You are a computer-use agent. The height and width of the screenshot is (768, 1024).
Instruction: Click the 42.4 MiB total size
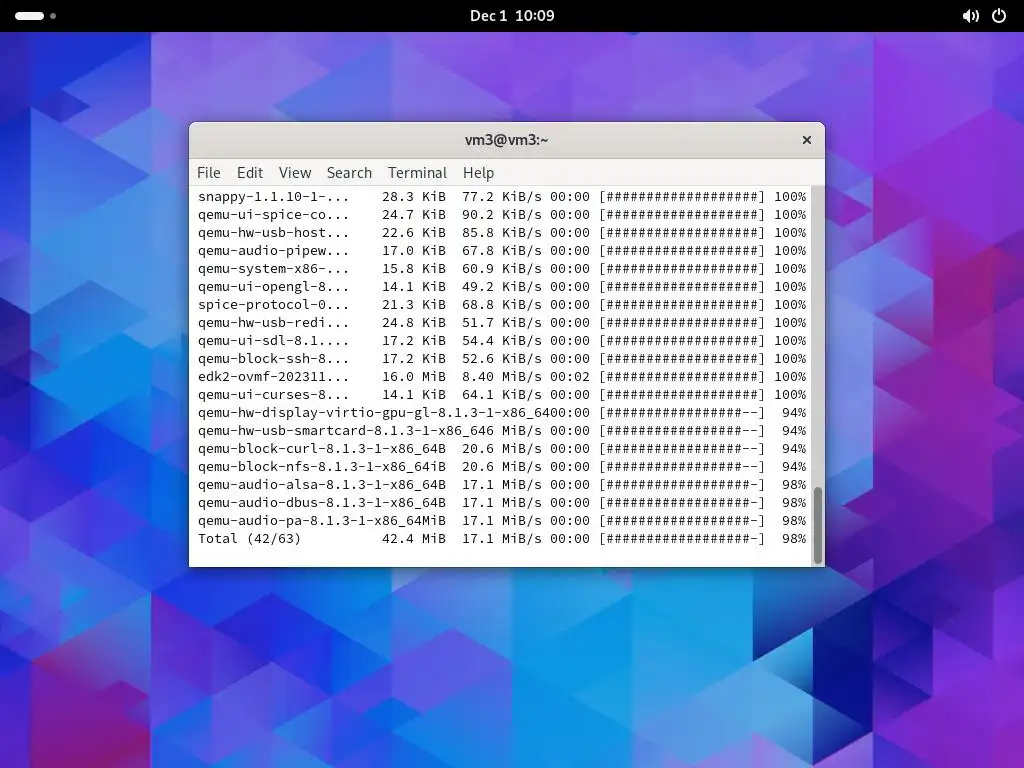pyautogui.click(x=413, y=539)
